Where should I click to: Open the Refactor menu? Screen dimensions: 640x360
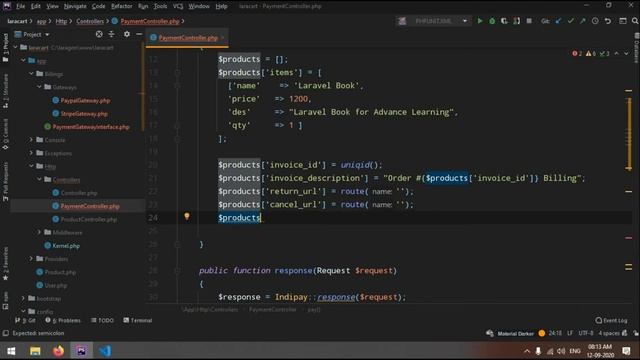[x=122, y=6]
